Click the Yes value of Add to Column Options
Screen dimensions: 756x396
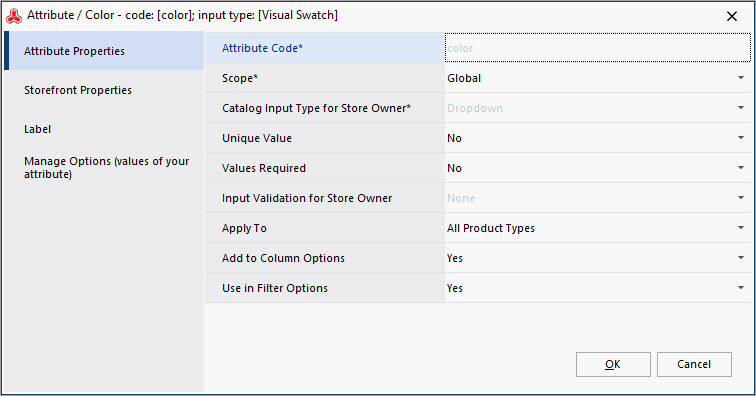pyautogui.click(x=455, y=258)
